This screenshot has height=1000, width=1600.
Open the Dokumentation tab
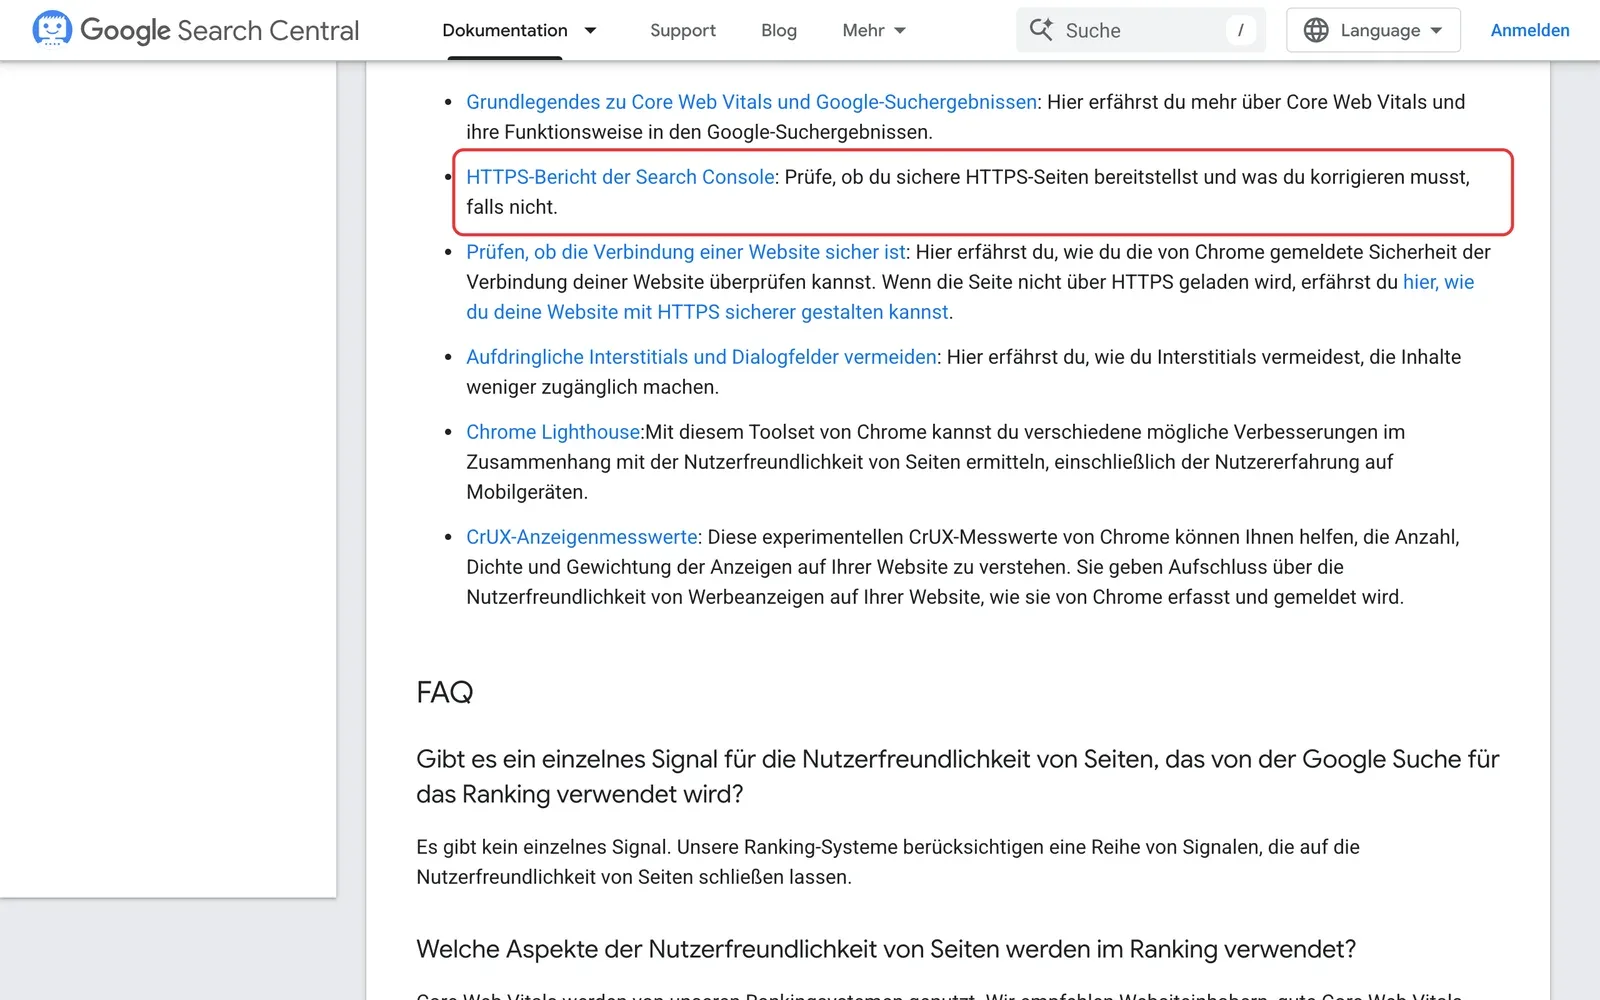(x=505, y=30)
